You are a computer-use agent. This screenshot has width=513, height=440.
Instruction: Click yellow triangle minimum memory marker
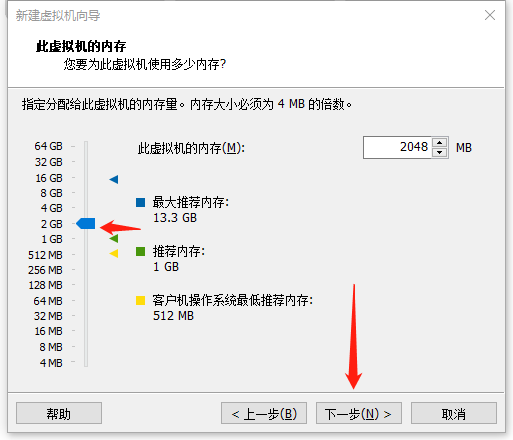(x=114, y=253)
